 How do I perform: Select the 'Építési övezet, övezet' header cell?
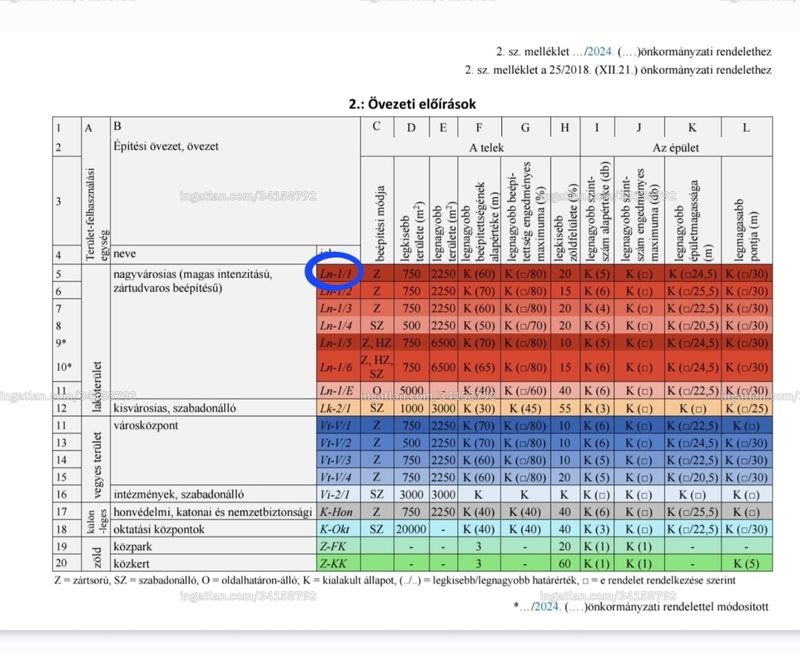(166, 146)
